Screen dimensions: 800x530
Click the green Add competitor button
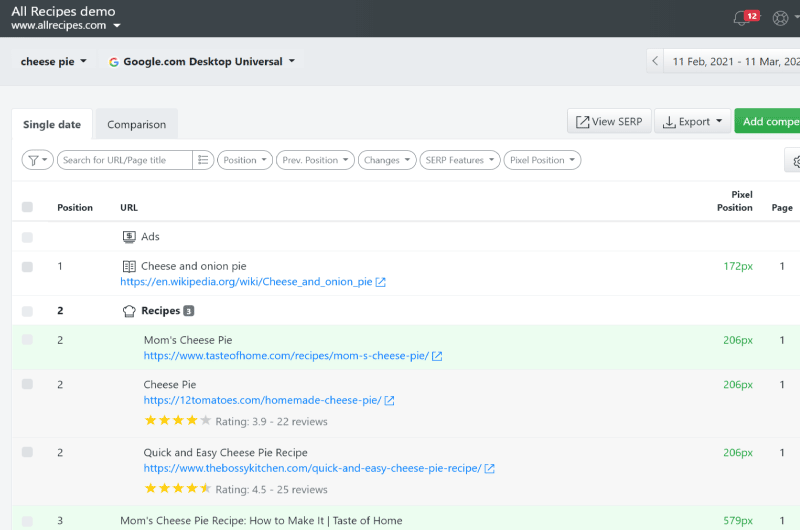click(x=767, y=121)
